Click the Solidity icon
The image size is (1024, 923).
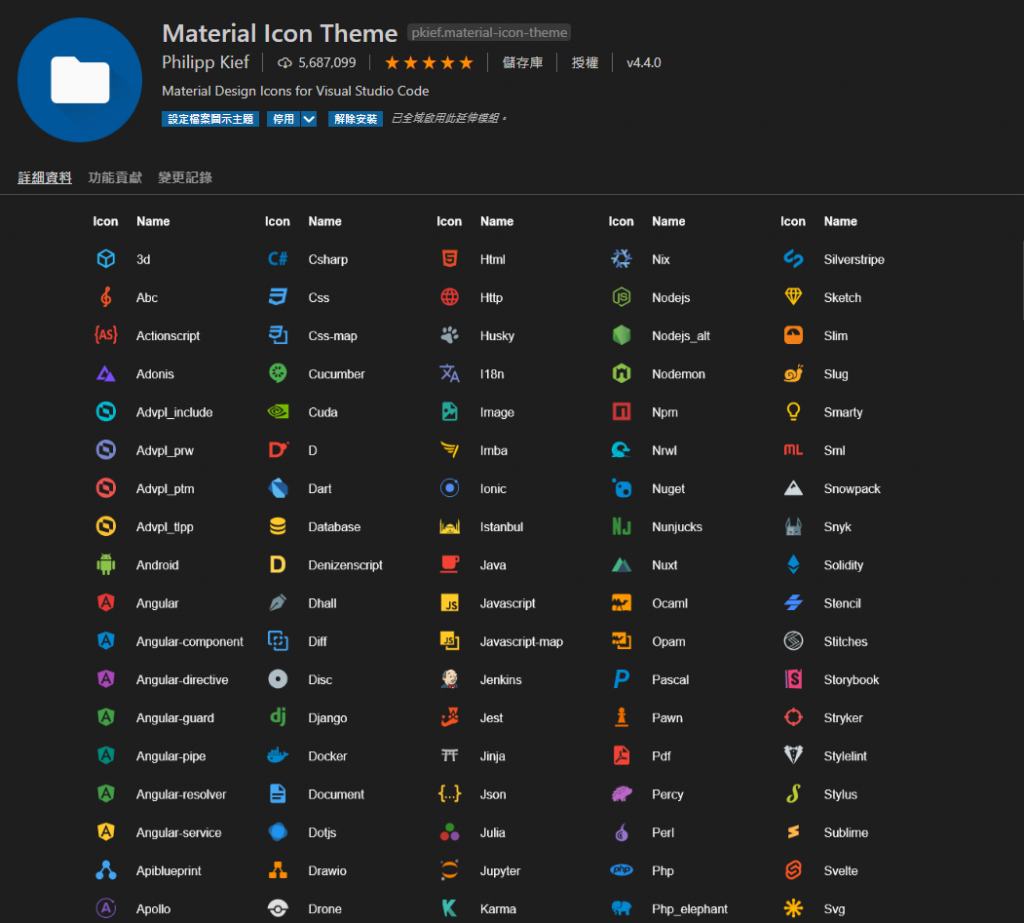pos(793,564)
